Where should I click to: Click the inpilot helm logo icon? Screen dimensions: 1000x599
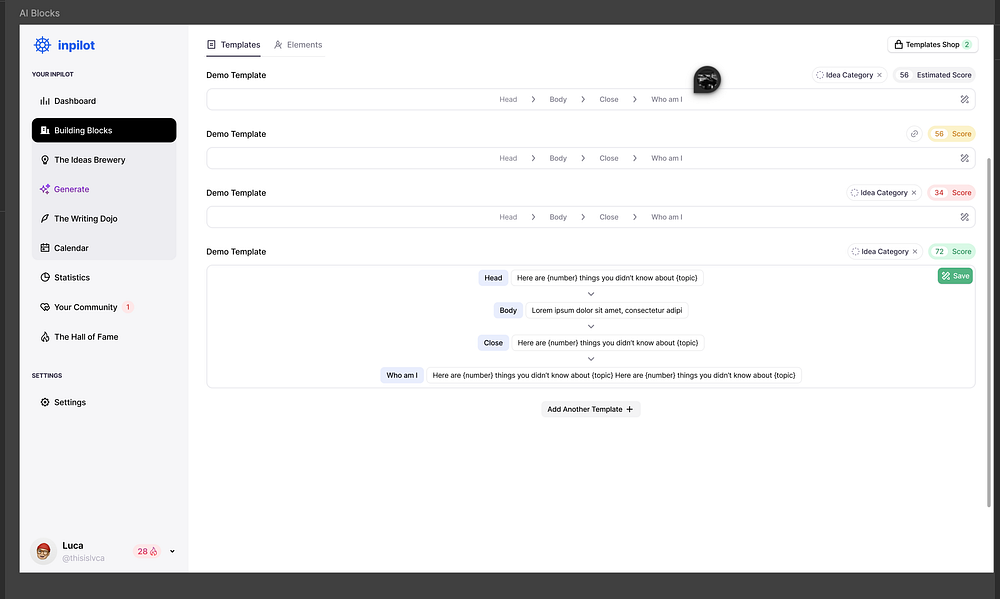(42, 45)
